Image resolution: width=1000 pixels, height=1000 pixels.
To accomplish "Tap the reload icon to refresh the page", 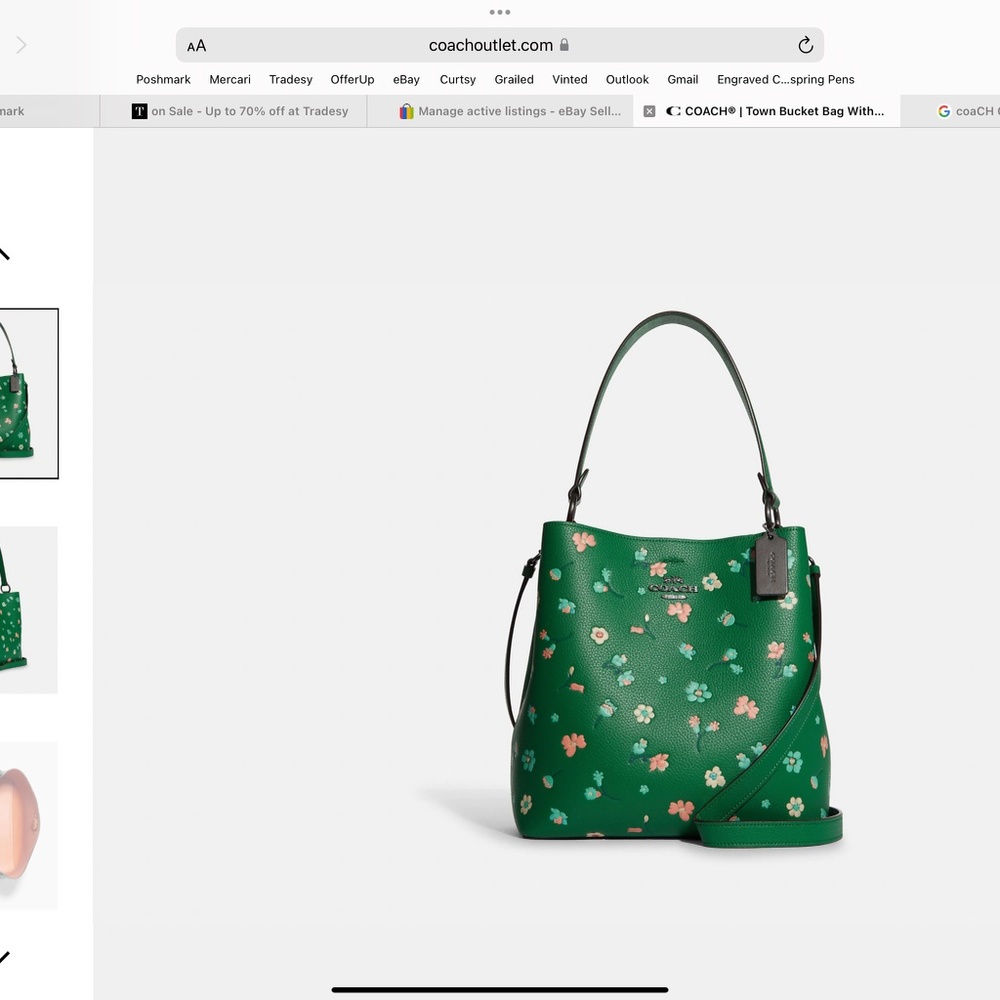I will coord(805,45).
